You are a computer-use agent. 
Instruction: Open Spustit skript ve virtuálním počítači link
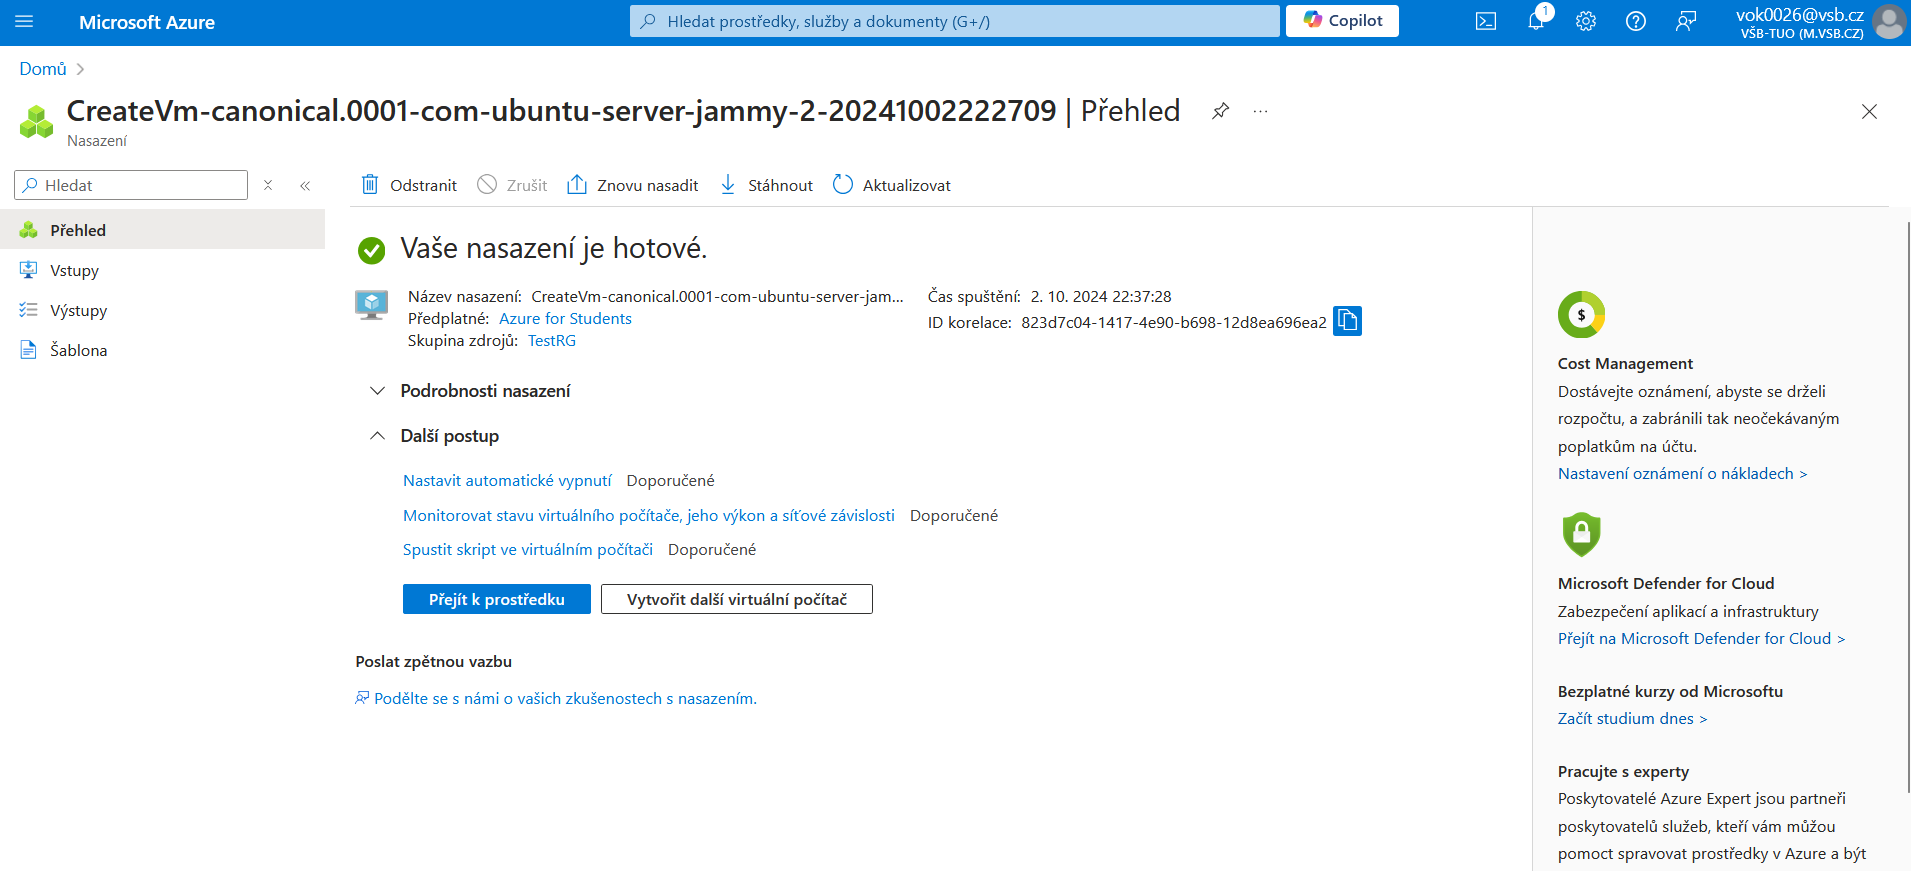(x=528, y=550)
